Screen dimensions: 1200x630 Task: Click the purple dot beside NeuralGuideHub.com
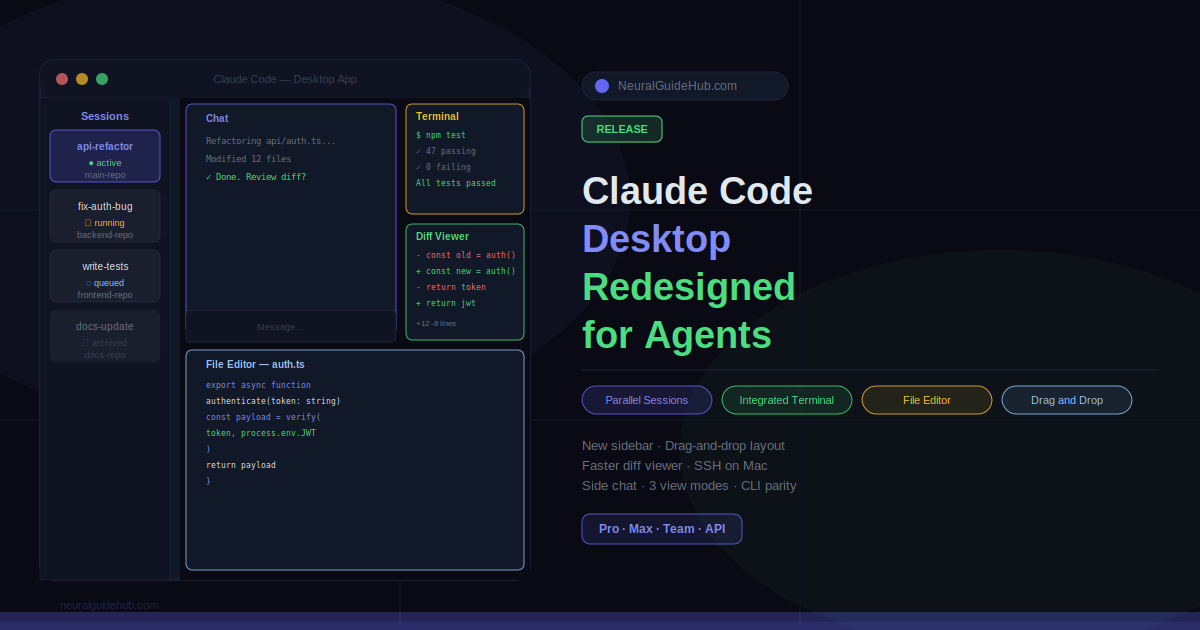[x=602, y=86]
